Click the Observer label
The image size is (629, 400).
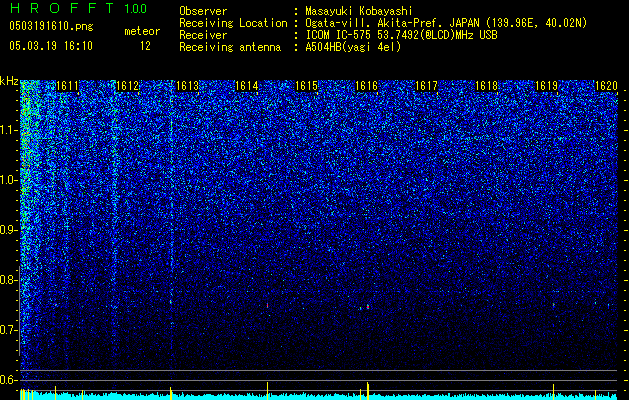tap(203, 11)
